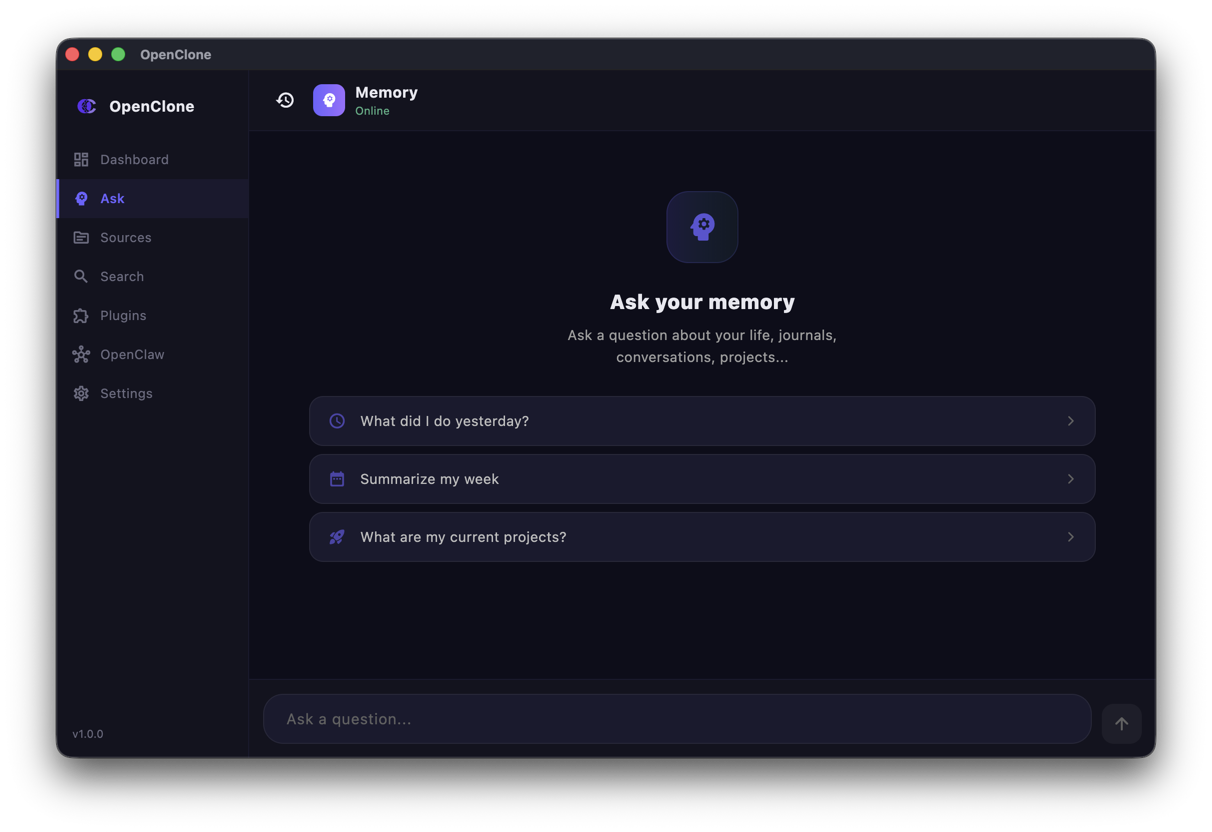Image resolution: width=1212 pixels, height=832 pixels.
Task: Click the rocket icon on the projects suggestion
Action: point(336,537)
